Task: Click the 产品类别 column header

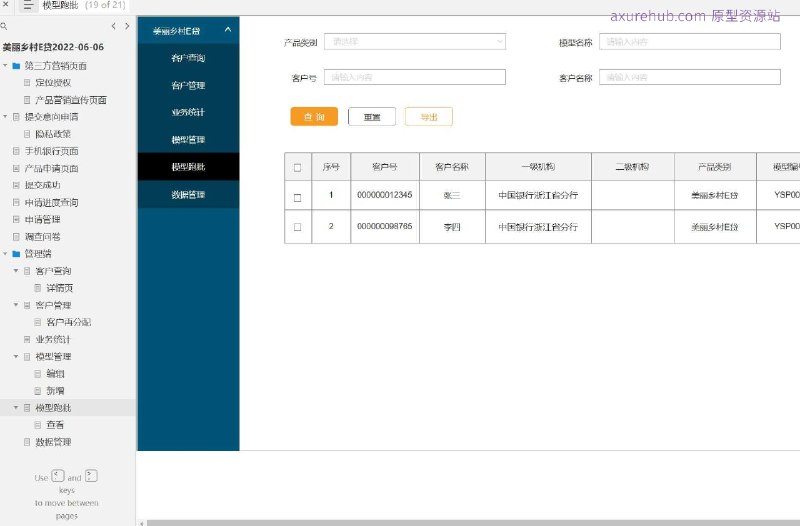Action: [715, 166]
